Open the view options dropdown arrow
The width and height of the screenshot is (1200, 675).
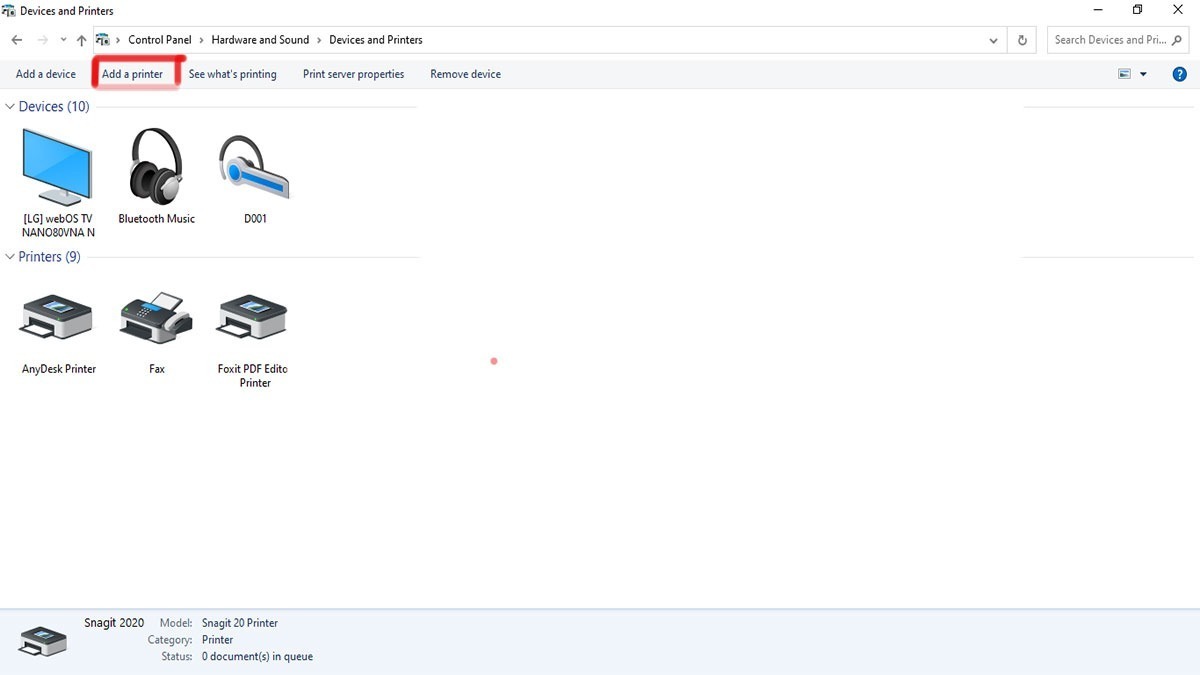coord(1143,74)
